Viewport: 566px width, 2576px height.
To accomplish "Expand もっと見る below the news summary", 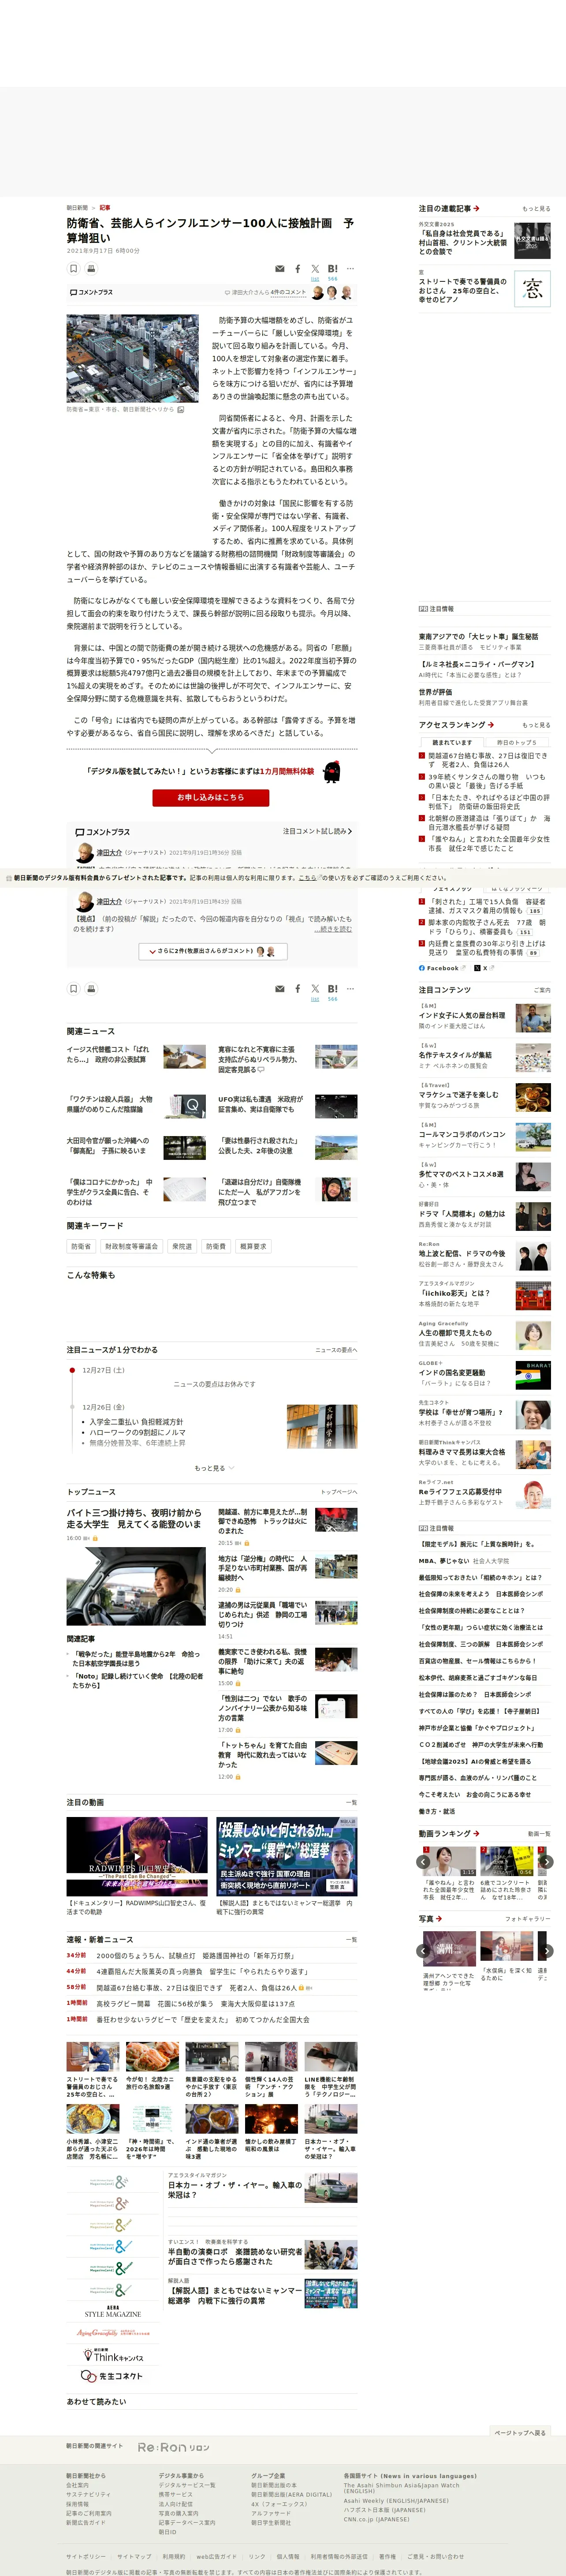I will [x=214, y=1468].
